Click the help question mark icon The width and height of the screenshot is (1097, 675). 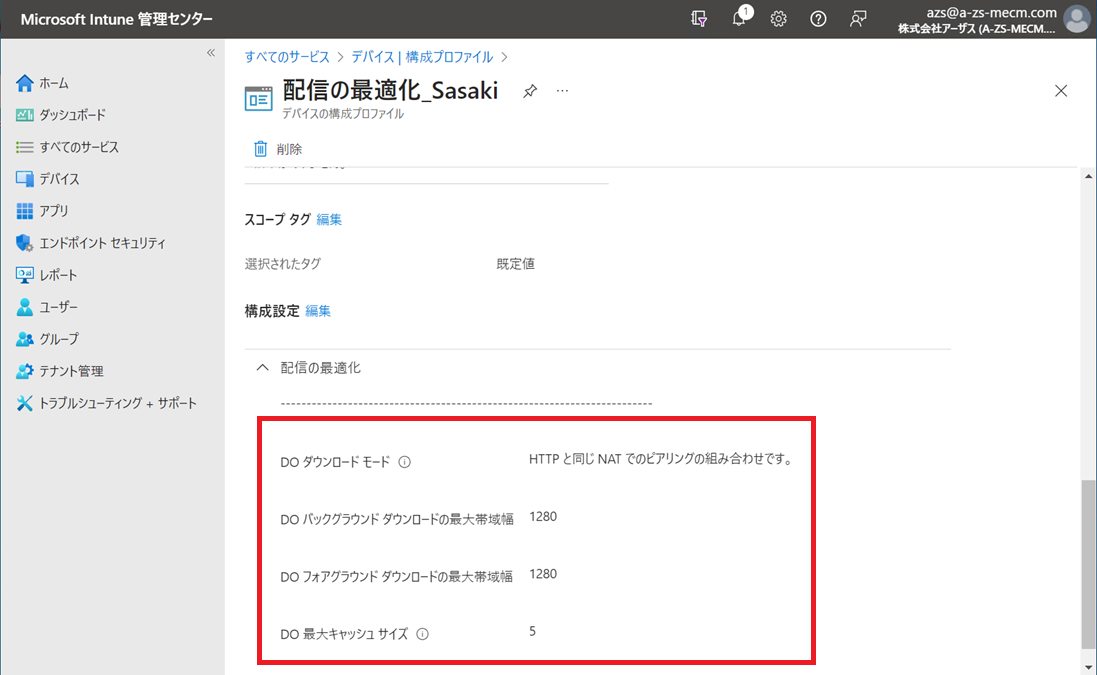point(818,19)
